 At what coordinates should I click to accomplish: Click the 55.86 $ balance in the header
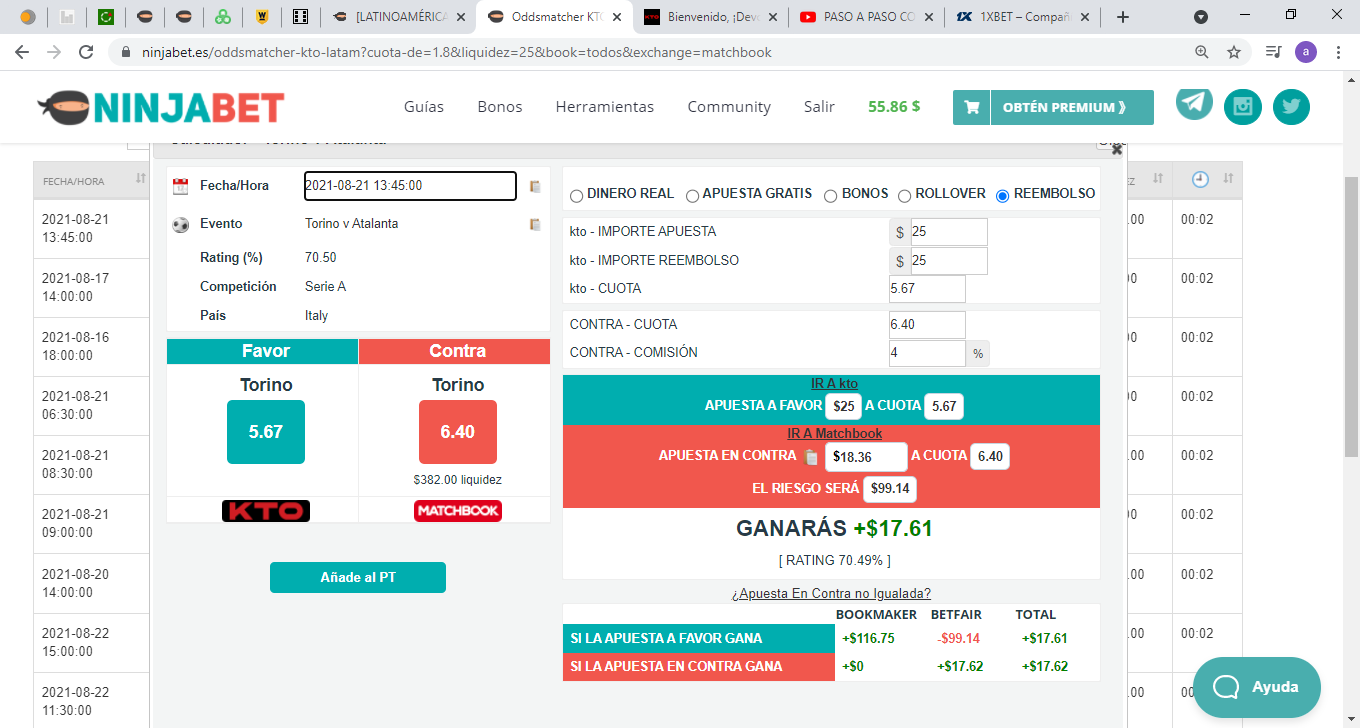tap(894, 107)
